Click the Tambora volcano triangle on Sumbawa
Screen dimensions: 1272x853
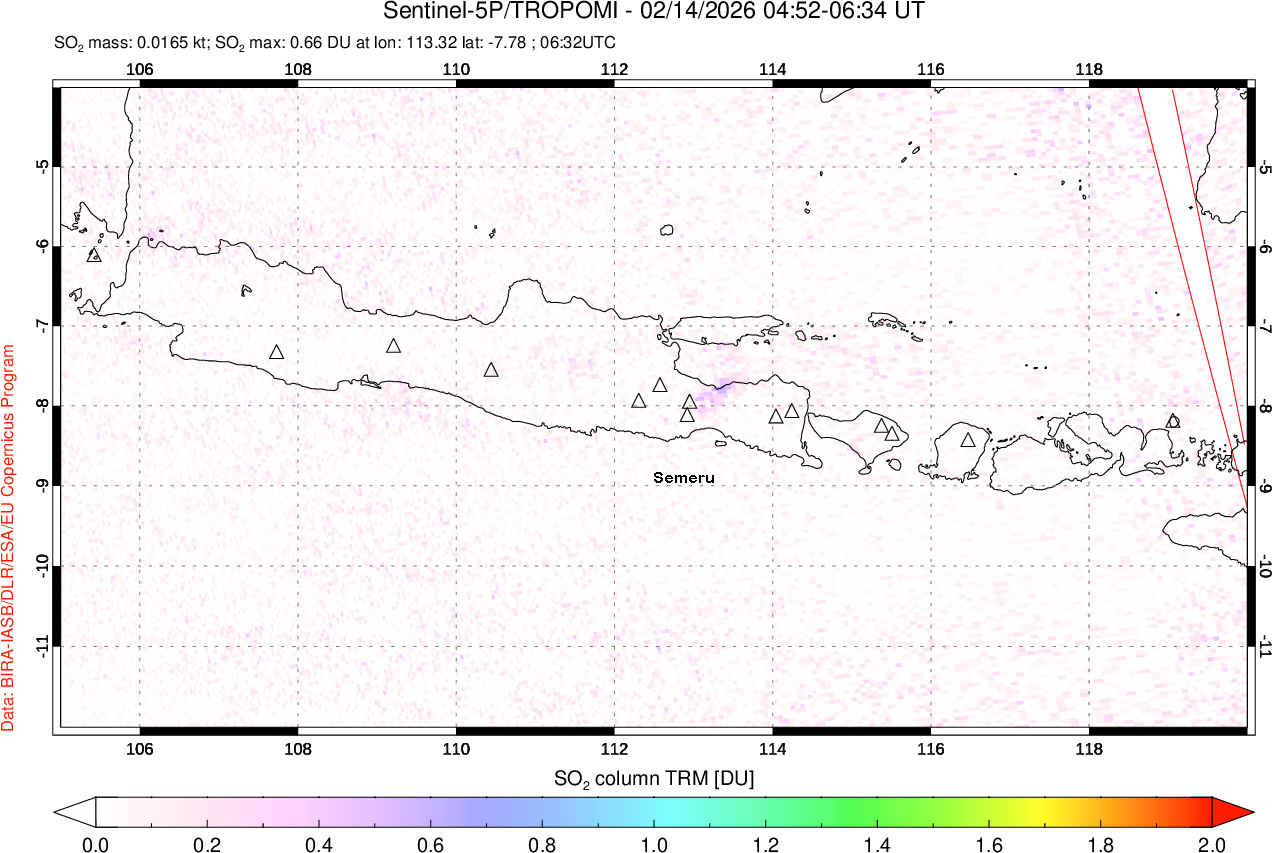(1173, 421)
